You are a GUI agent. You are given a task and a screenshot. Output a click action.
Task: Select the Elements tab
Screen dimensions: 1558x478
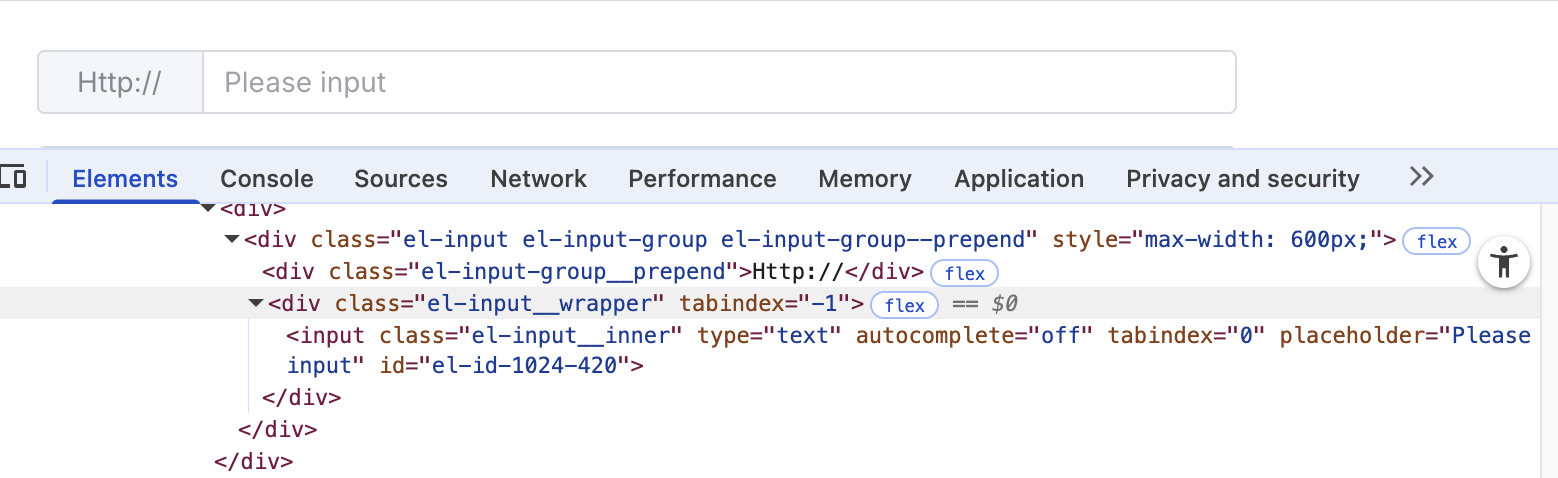125,179
